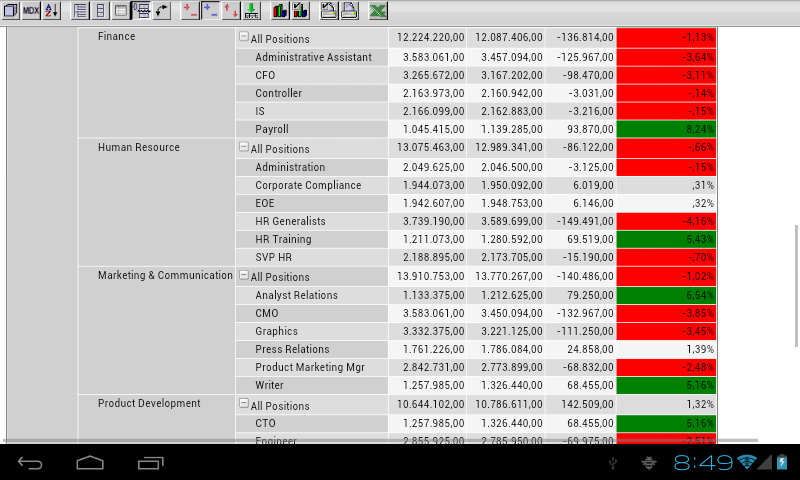800x480 pixels.
Task: Click the HR Generalists position label
Action: pyautogui.click(x=290, y=221)
